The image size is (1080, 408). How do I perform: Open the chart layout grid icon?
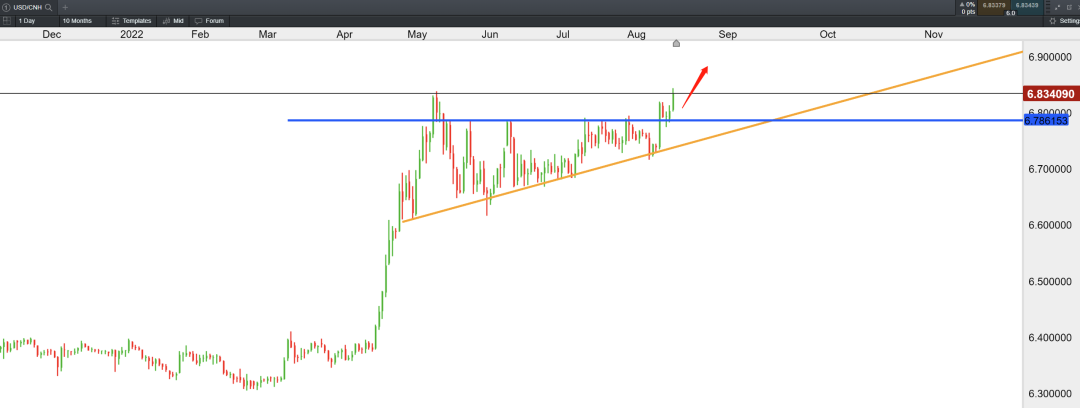6,21
